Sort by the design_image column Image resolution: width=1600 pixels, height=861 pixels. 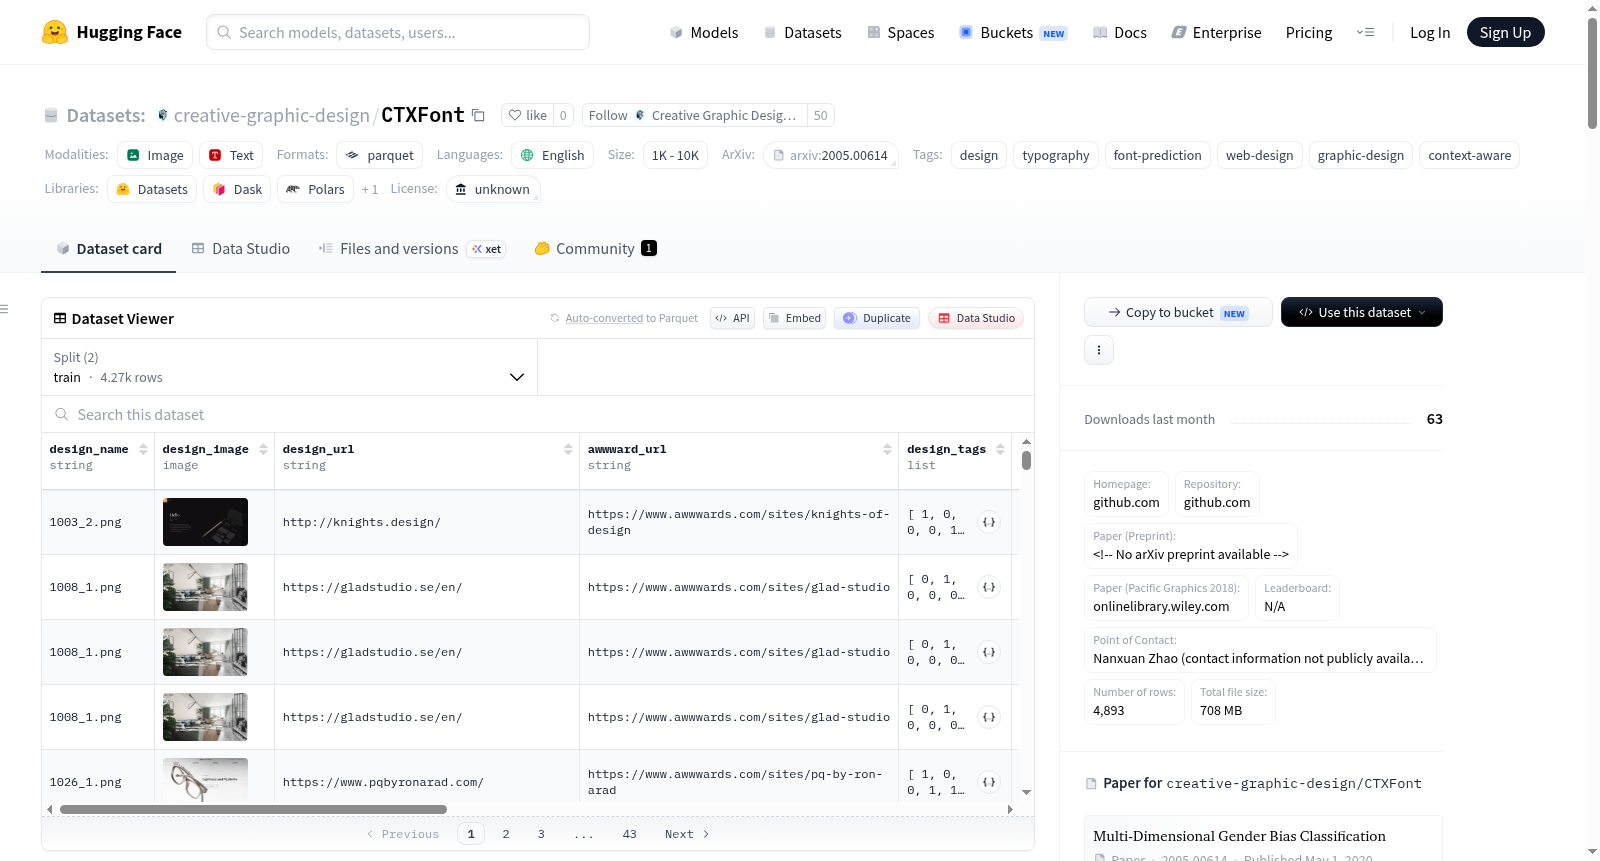point(263,450)
